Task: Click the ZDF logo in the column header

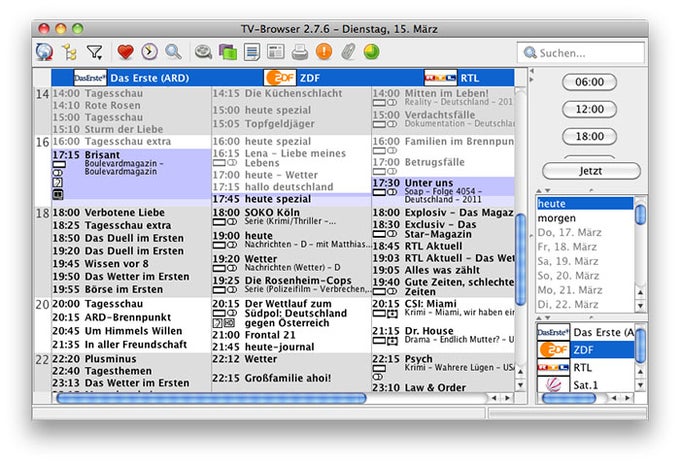Action: [280, 78]
